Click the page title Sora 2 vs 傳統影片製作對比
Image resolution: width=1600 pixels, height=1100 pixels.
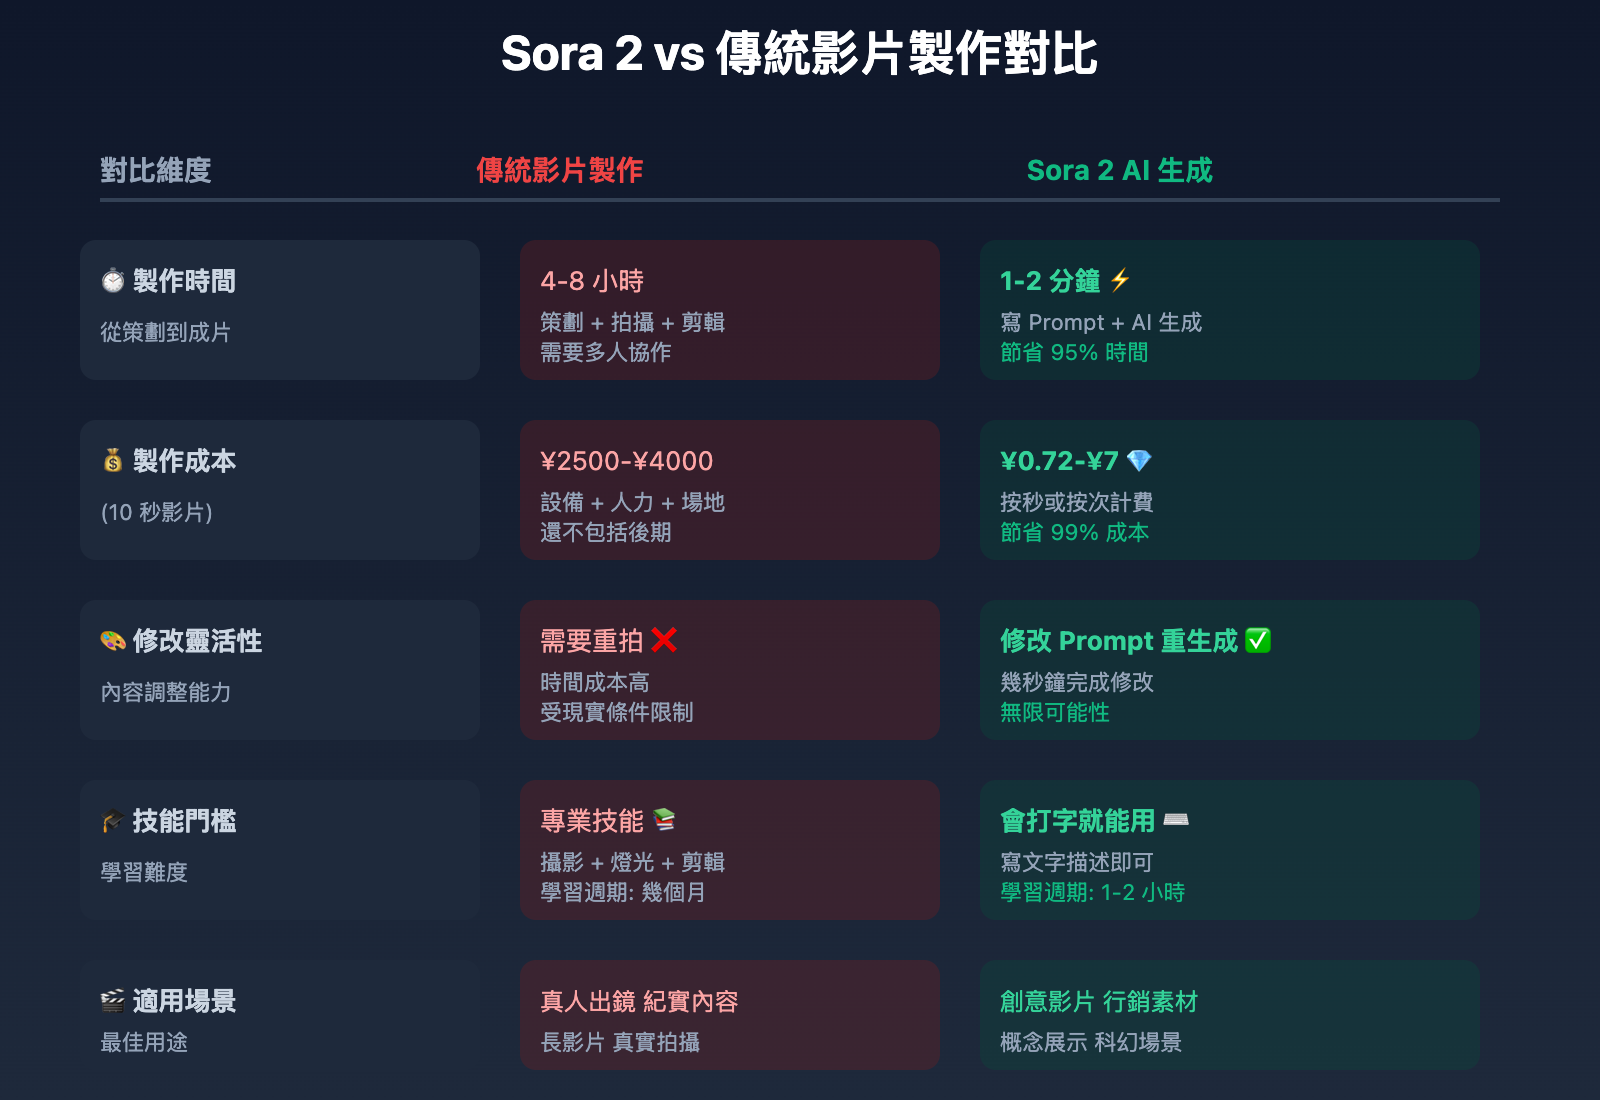(799, 54)
